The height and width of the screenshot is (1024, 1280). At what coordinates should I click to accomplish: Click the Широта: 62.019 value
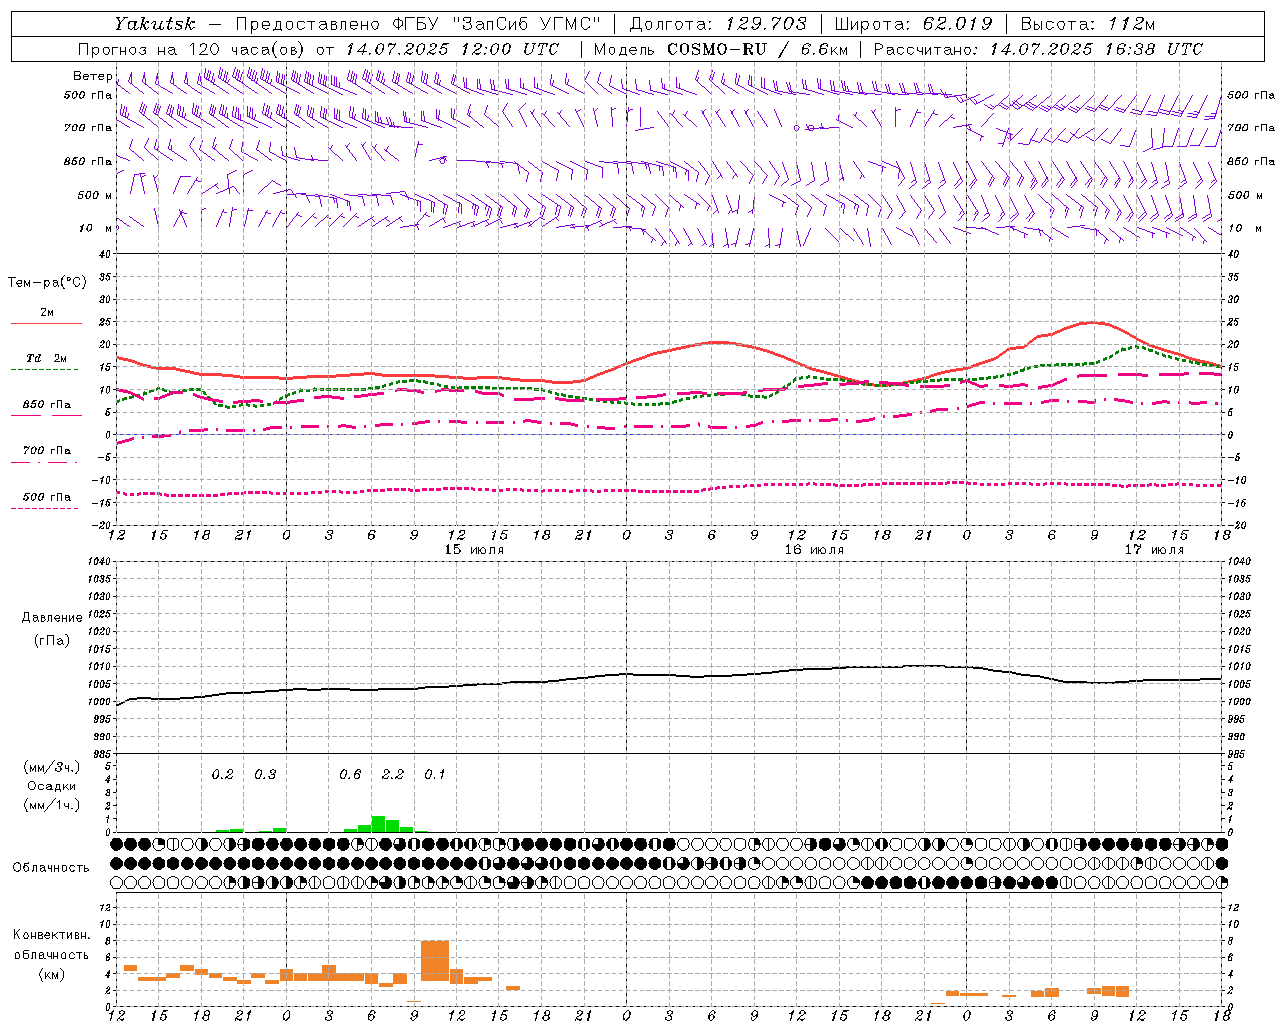(913, 24)
